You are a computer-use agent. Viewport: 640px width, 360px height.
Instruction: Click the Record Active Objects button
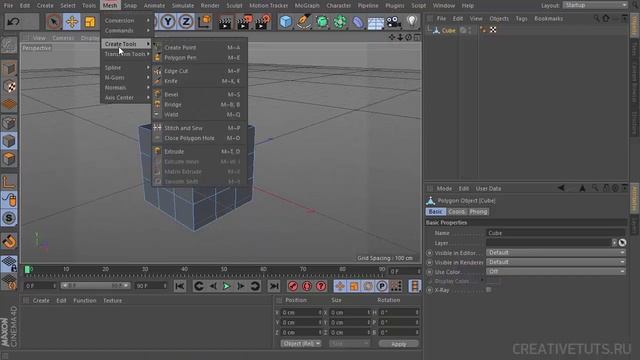click(x=293, y=286)
